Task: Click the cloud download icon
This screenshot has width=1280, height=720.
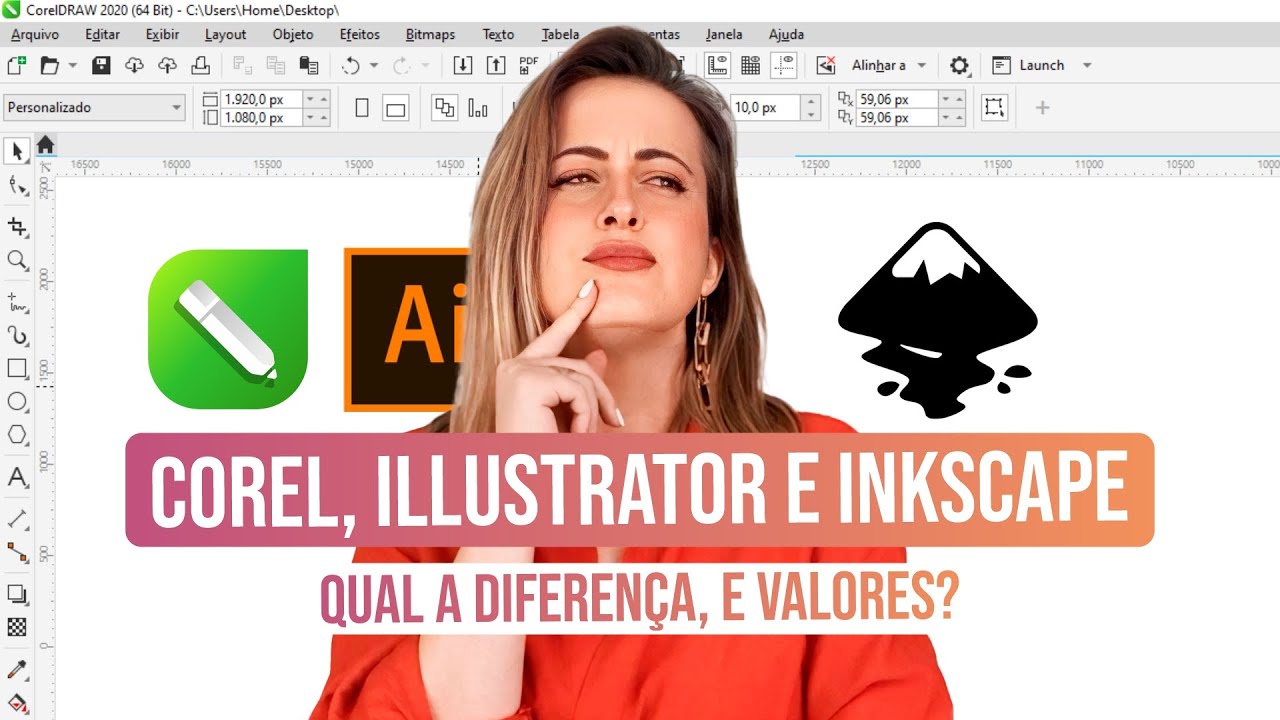Action: 134,65
